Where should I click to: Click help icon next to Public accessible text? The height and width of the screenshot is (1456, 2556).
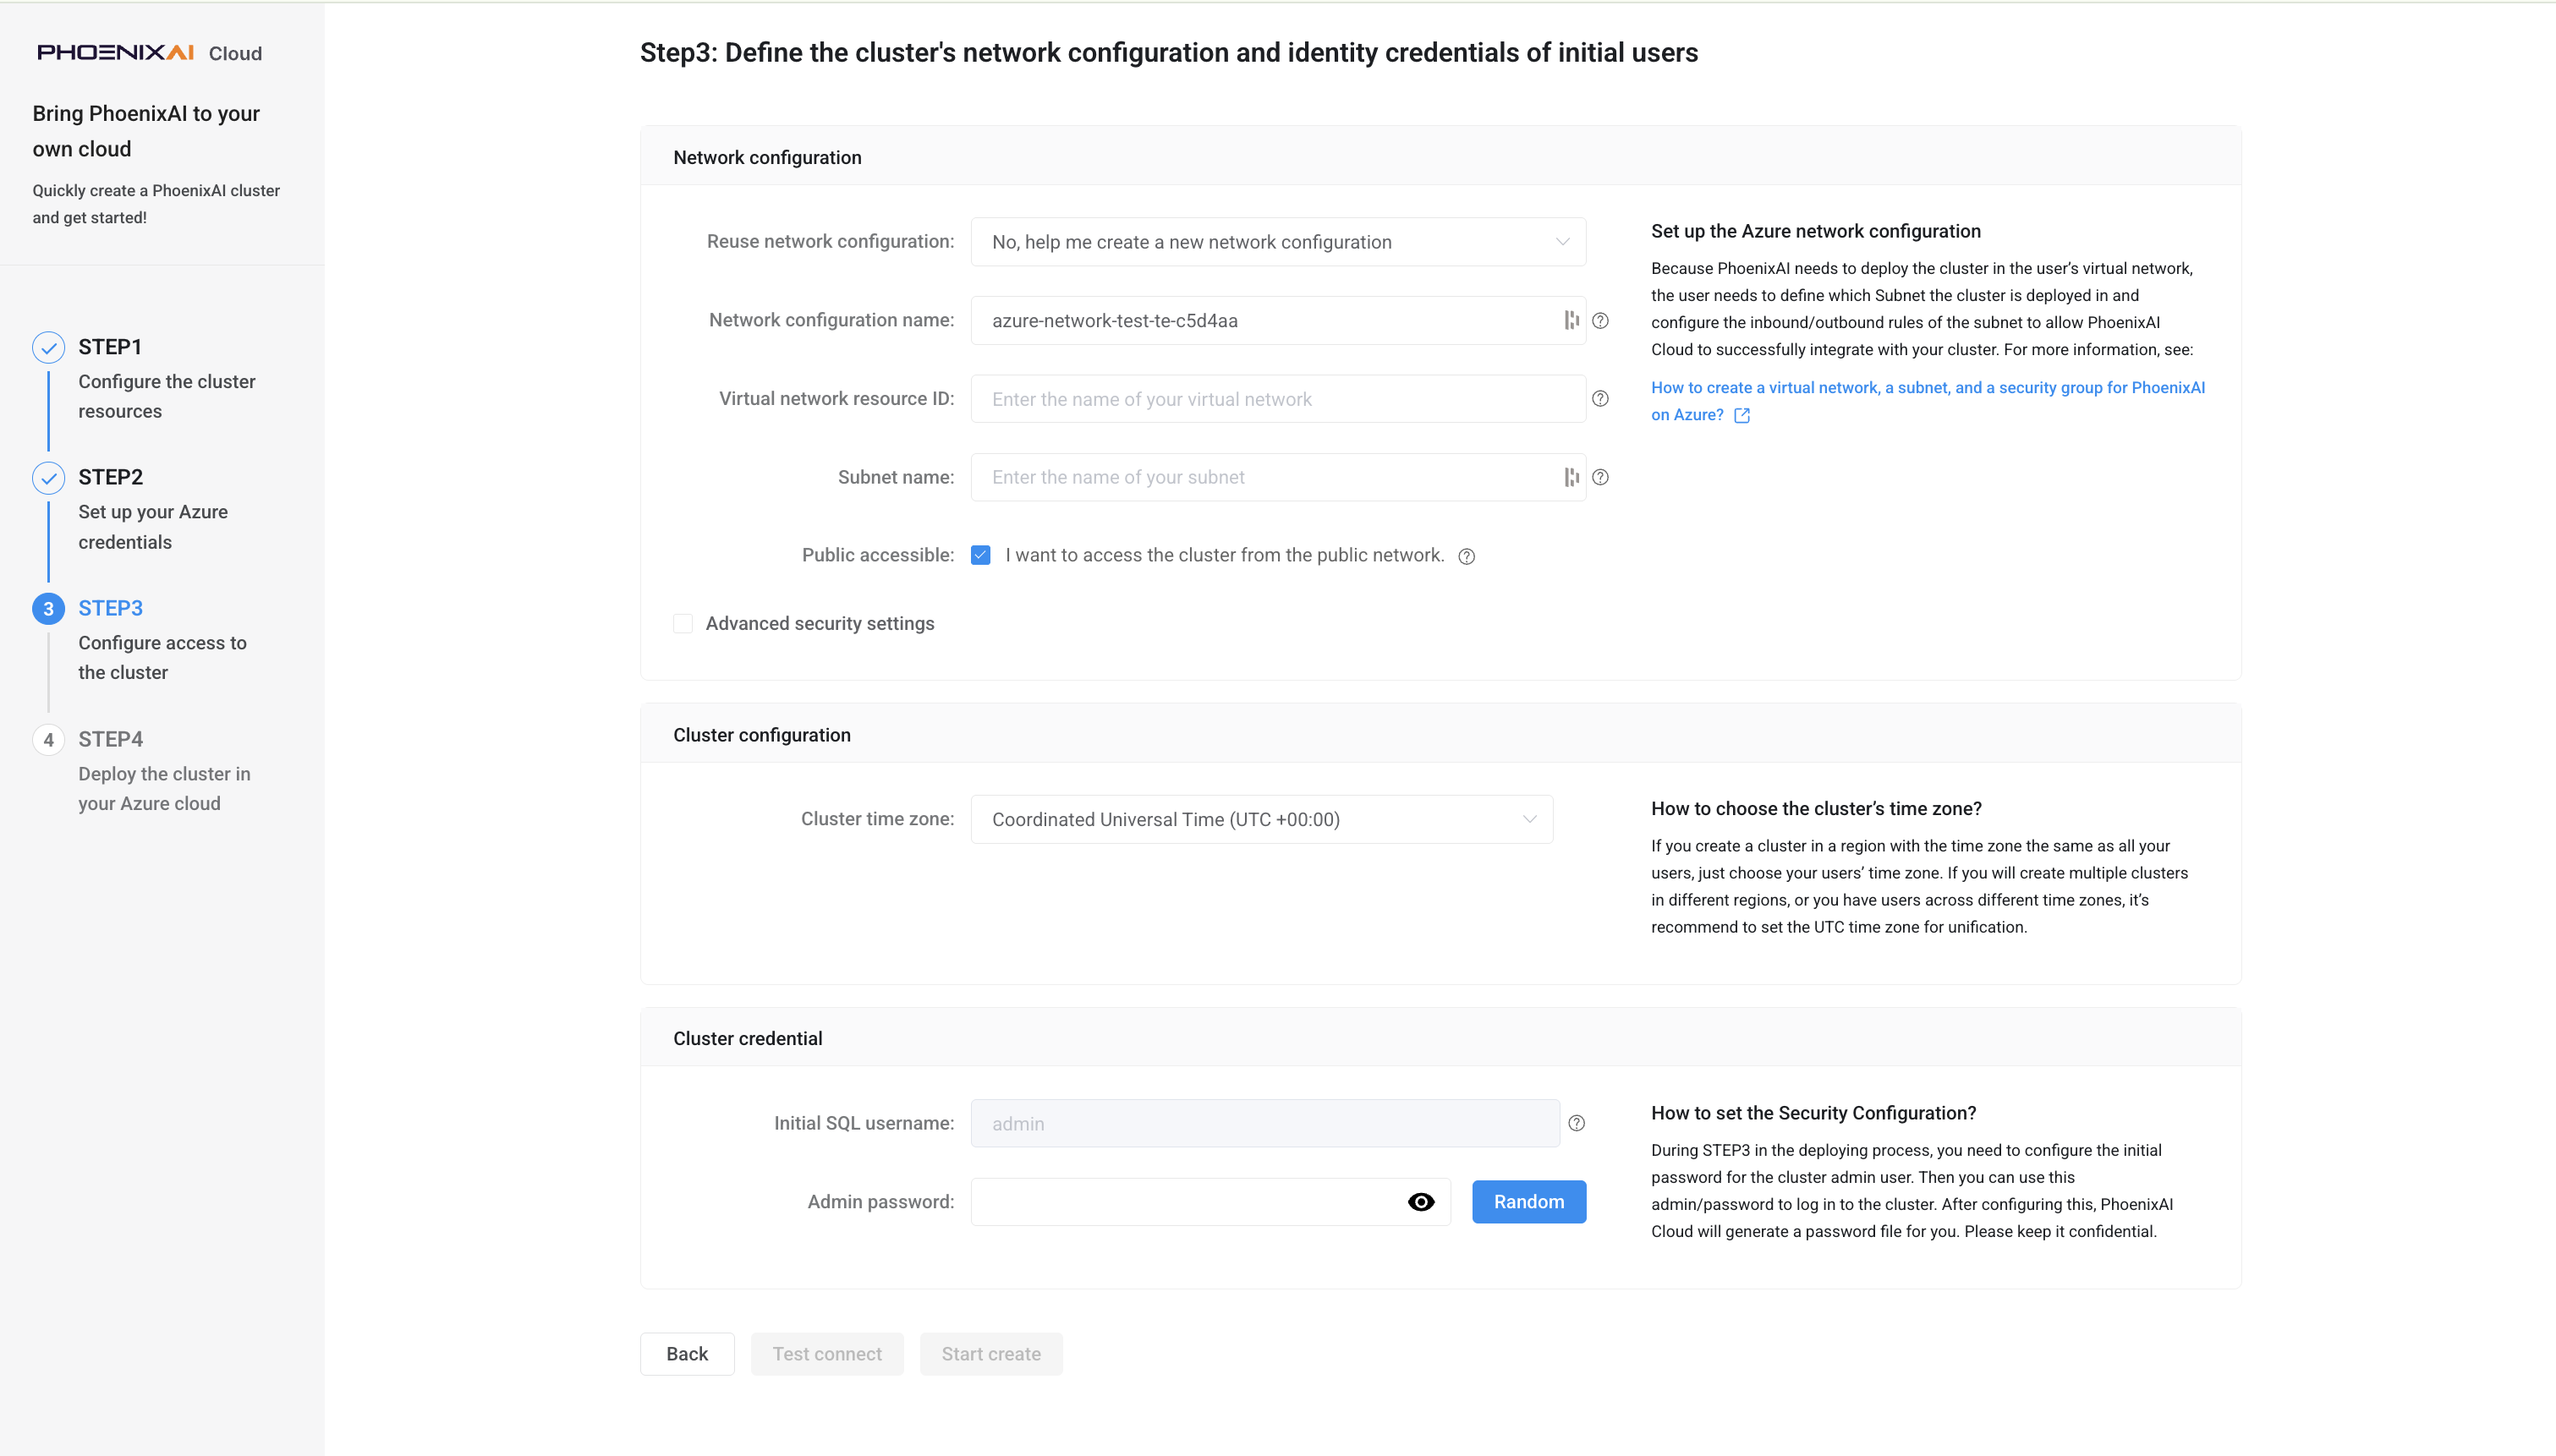coord(1466,556)
